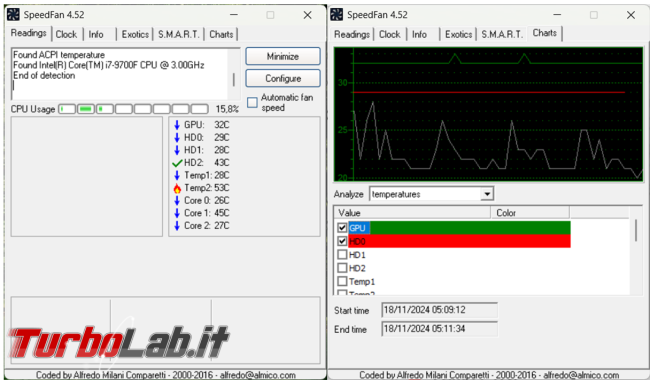Image resolution: width=650 pixels, height=381 pixels.
Task: Enable the Automatic fan speed checkbox
Action: tap(252, 102)
